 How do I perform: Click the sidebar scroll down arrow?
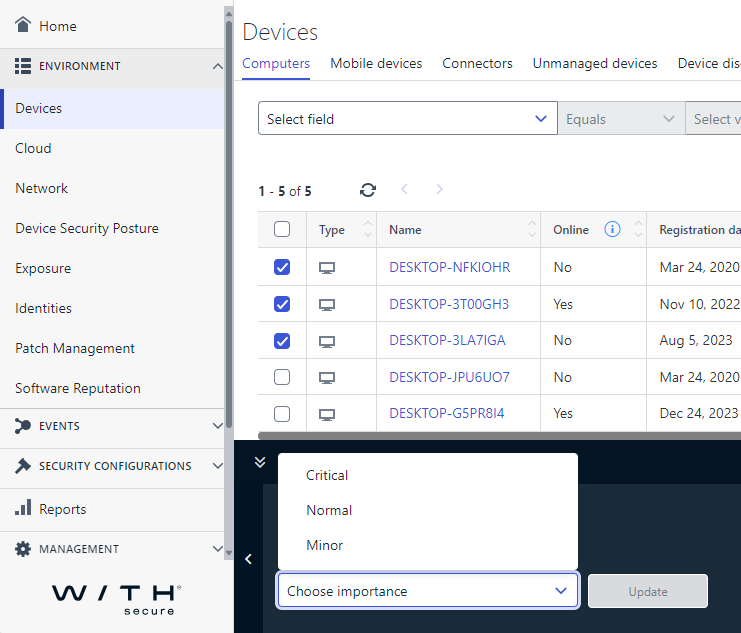(x=229, y=553)
